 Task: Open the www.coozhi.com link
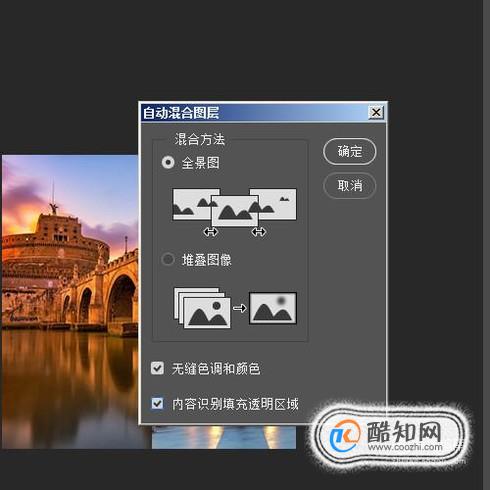point(405,447)
